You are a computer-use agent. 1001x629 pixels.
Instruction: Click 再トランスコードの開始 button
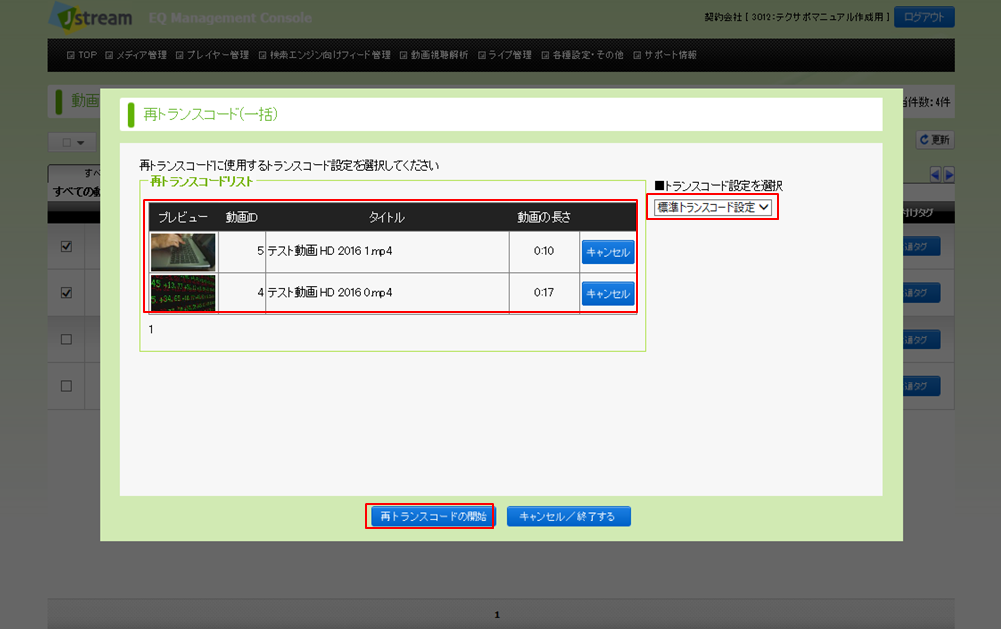coord(429,516)
